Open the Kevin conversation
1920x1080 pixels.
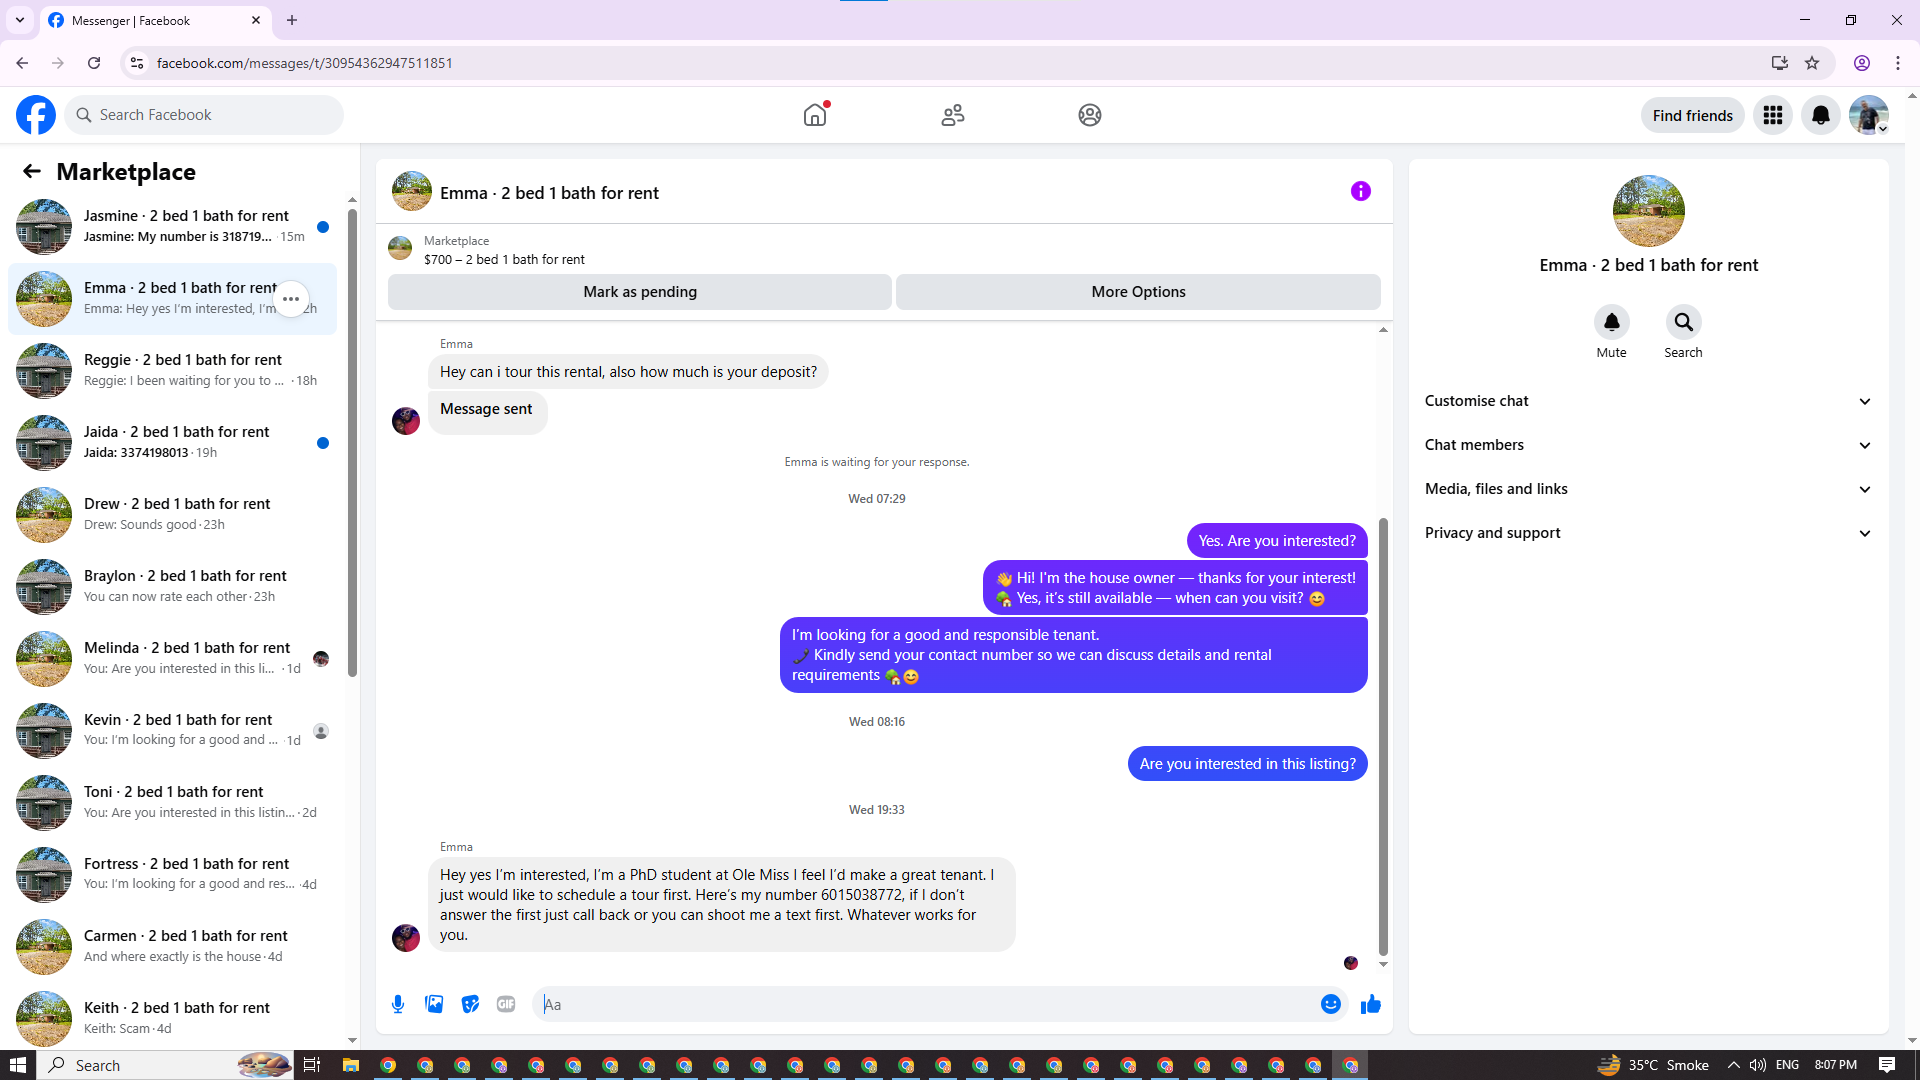tap(173, 731)
